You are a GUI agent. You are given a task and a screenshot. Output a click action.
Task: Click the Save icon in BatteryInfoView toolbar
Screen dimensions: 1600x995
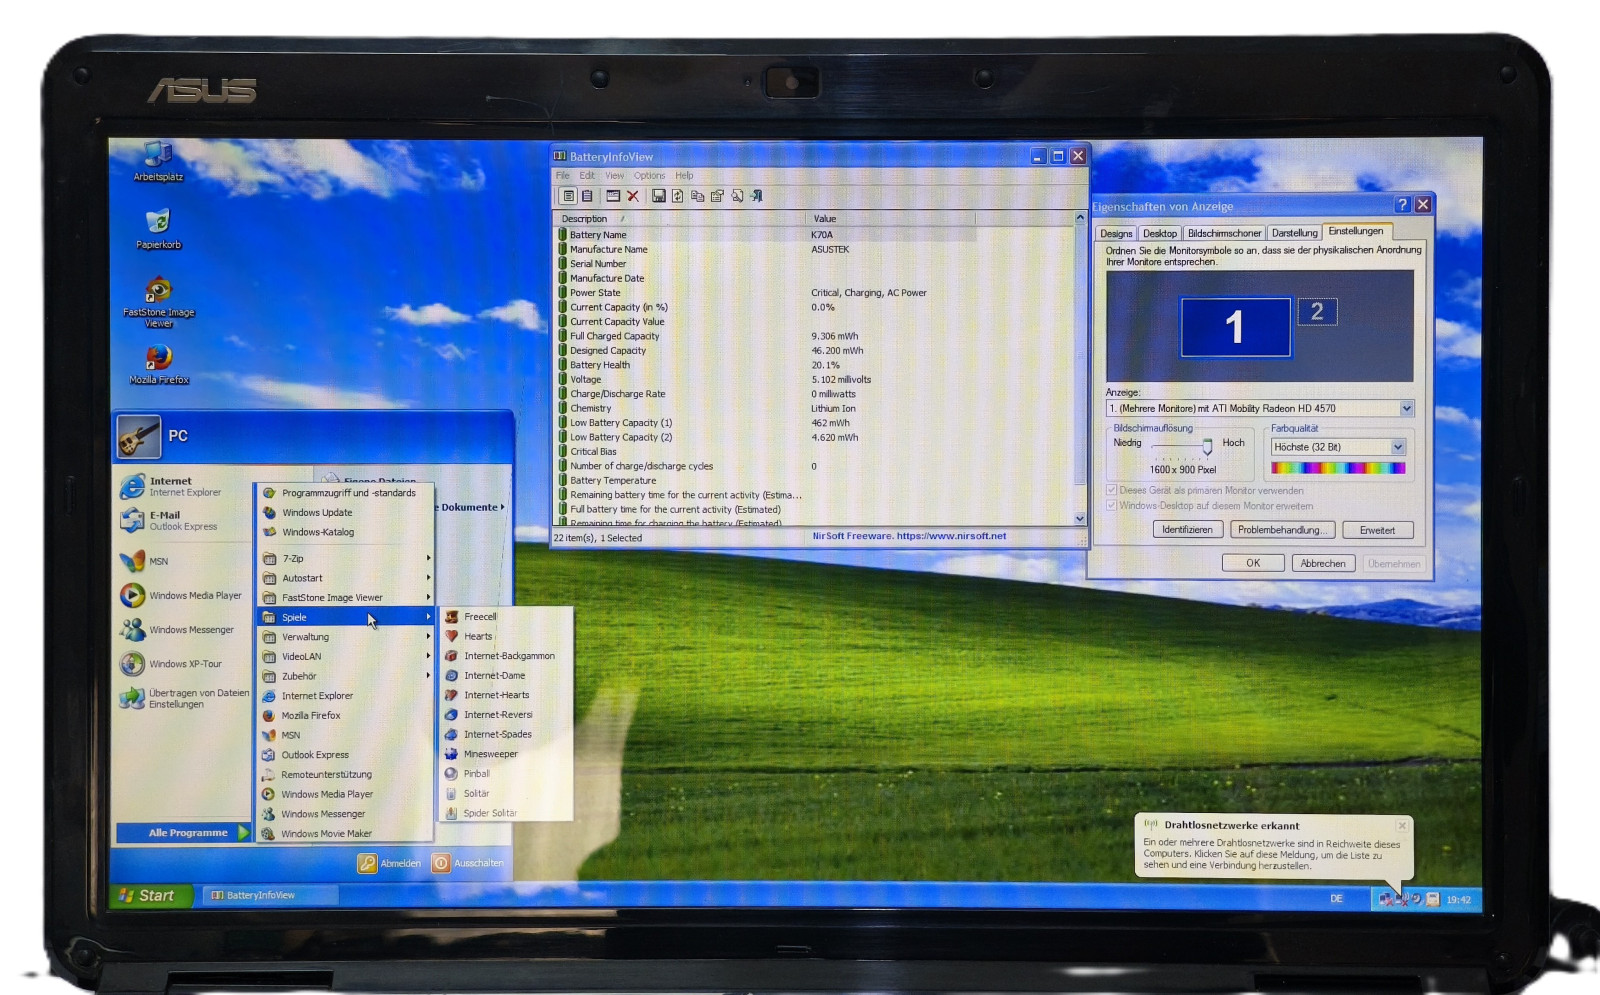(658, 196)
